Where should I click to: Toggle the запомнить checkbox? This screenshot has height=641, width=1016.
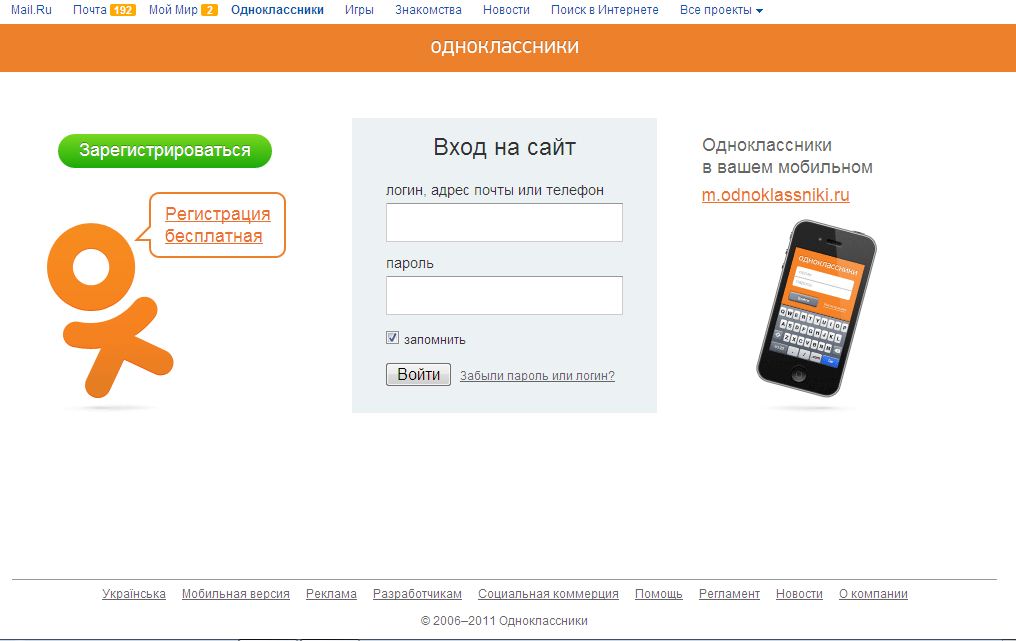pyautogui.click(x=392, y=338)
